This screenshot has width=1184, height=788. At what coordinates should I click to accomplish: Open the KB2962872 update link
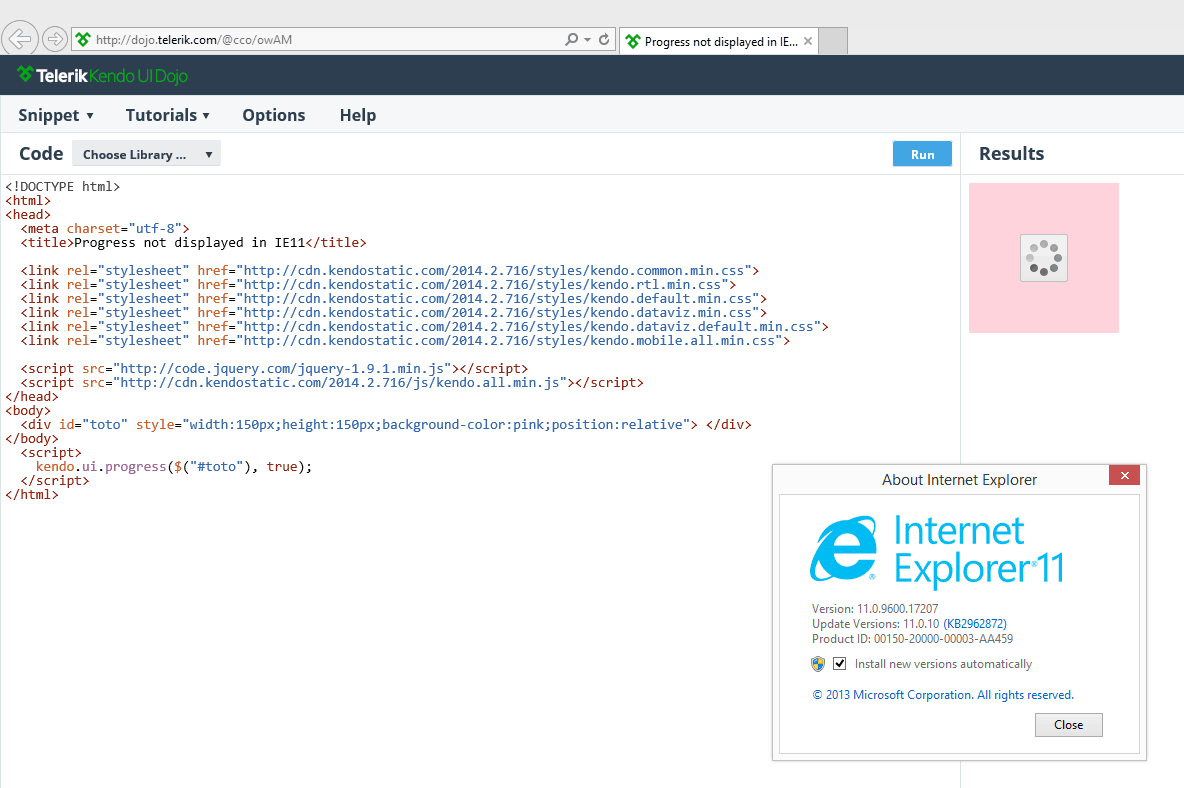click(x=975, y=624)
